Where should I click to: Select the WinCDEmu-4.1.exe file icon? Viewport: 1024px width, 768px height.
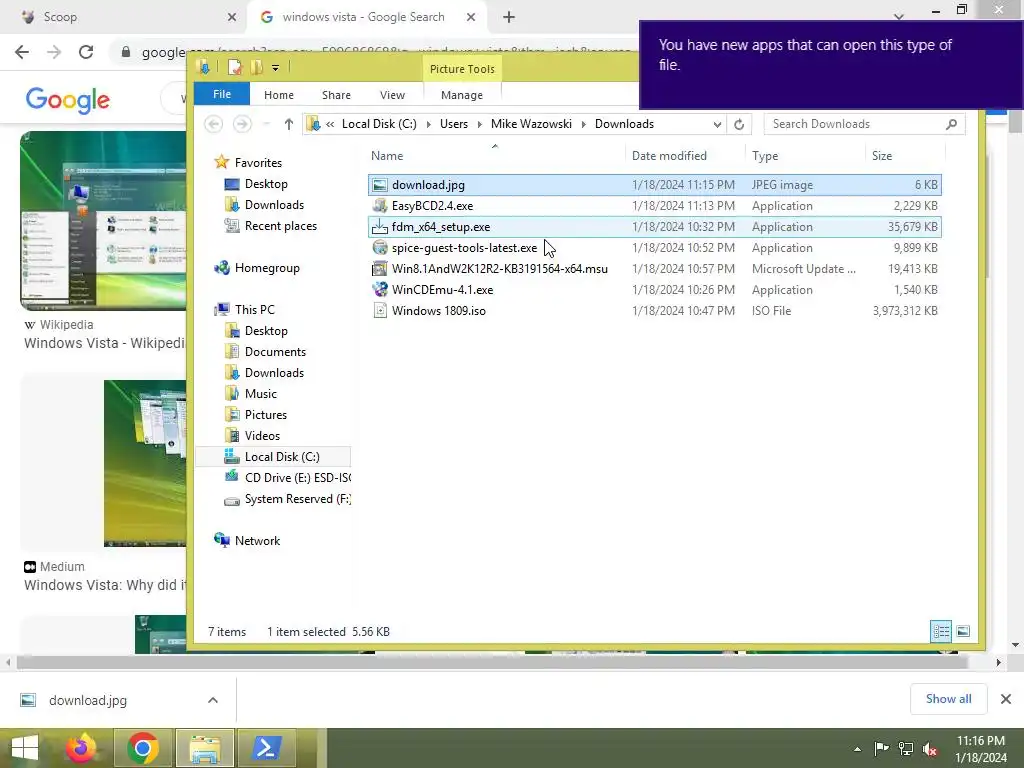click(379, 289)
